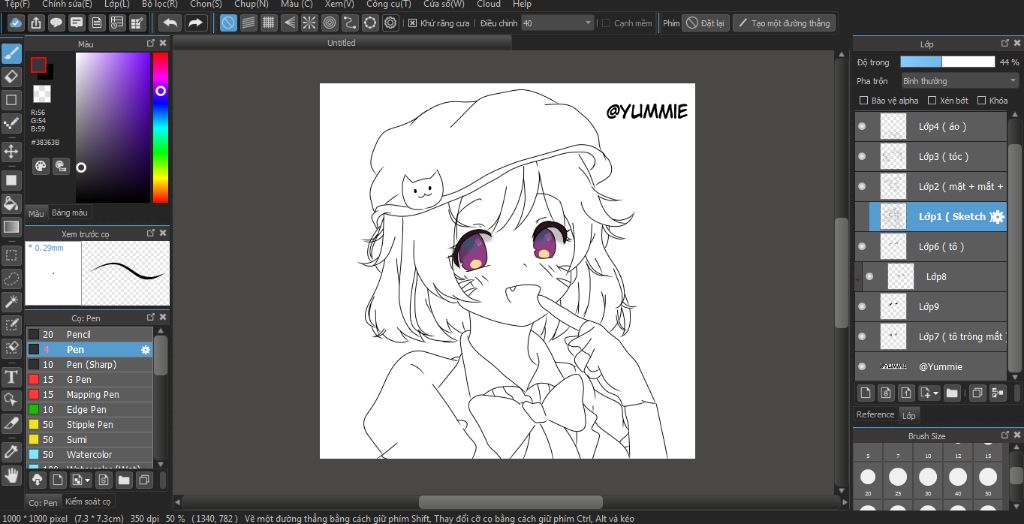
Task: Click Tạo một đường thẳng button
Action: [x=784, y=23]
